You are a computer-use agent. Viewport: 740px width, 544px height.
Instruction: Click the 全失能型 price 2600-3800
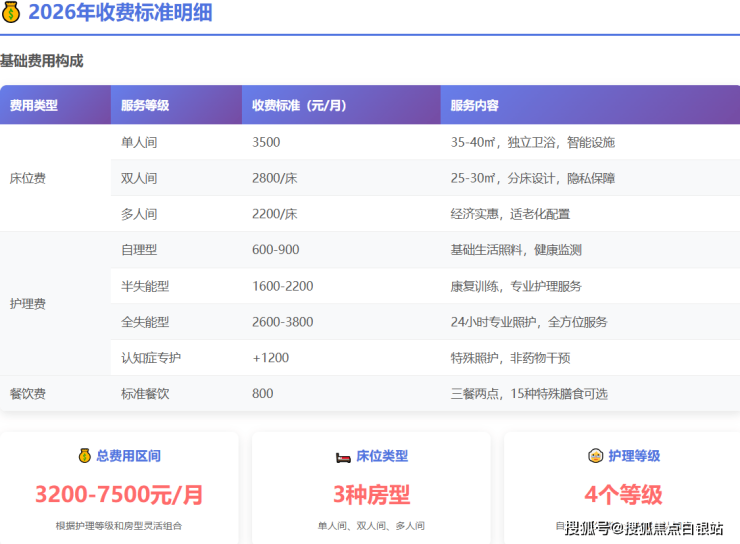(x=283, y=322)
